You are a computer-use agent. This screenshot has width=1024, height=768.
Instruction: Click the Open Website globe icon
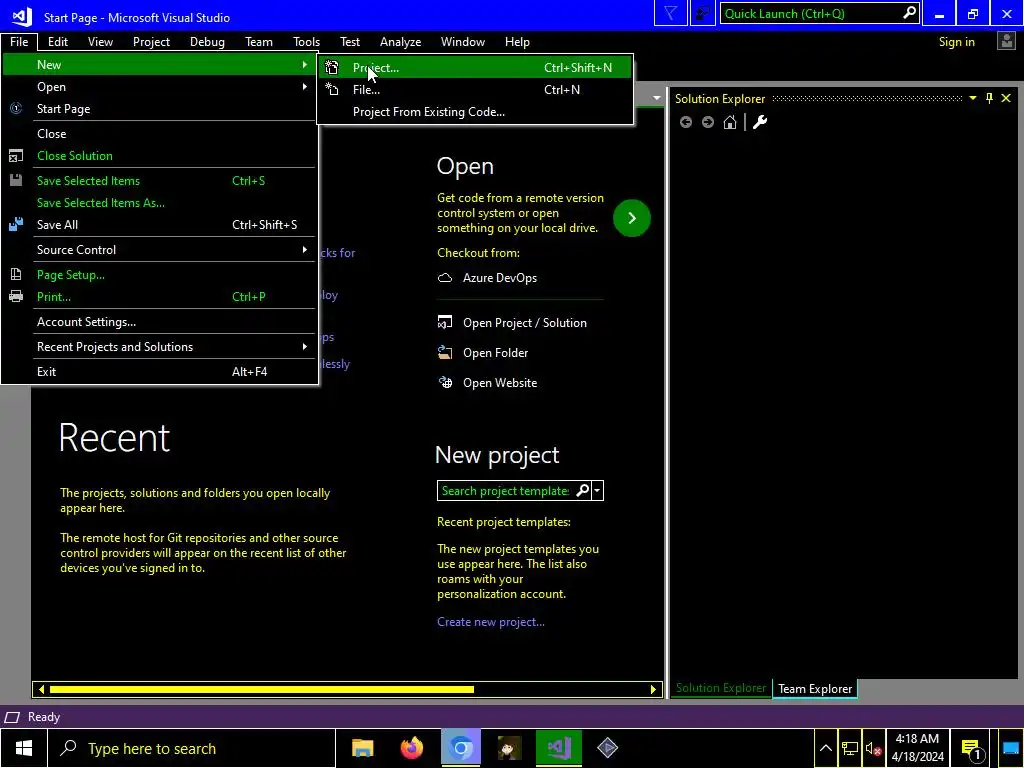[445, 383]
